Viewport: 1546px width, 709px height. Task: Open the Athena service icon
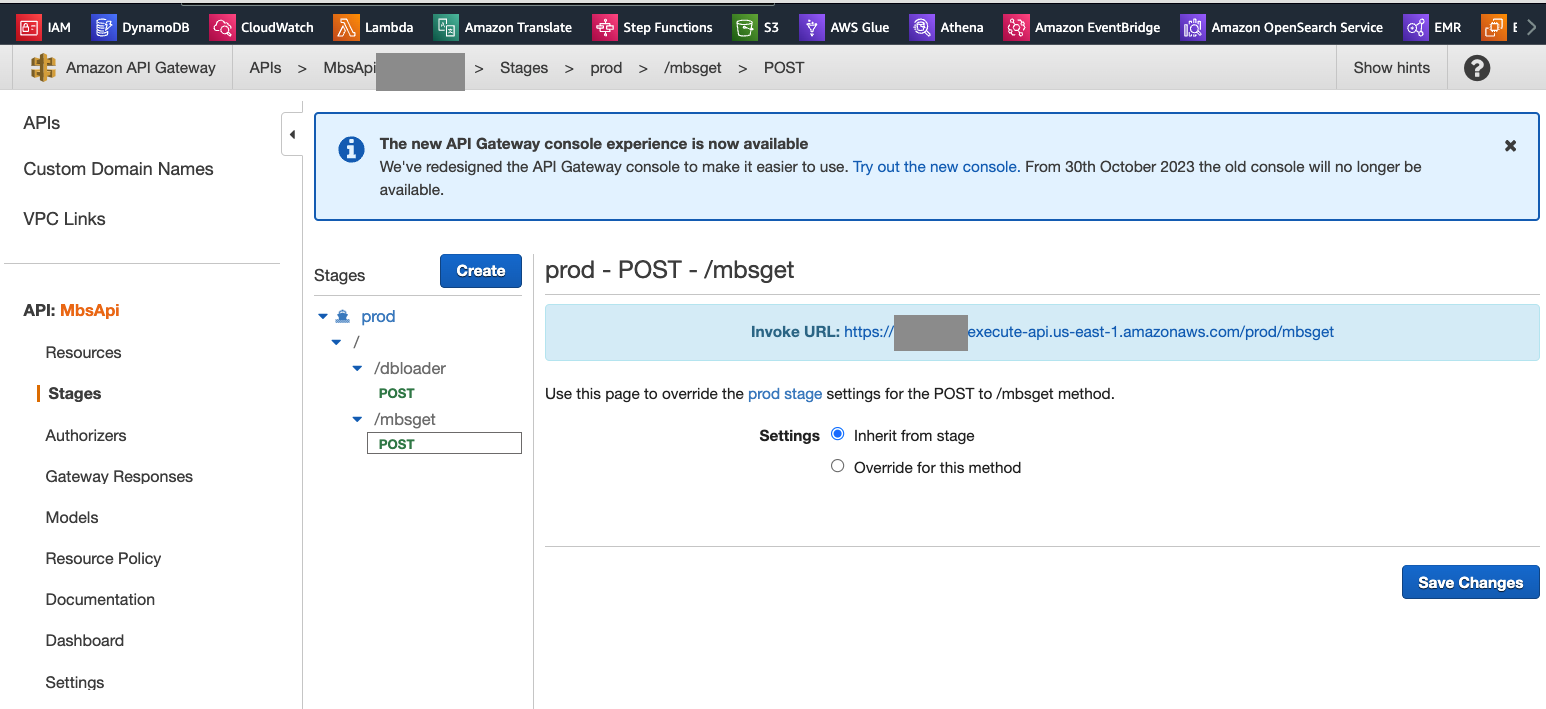(922, 27)
